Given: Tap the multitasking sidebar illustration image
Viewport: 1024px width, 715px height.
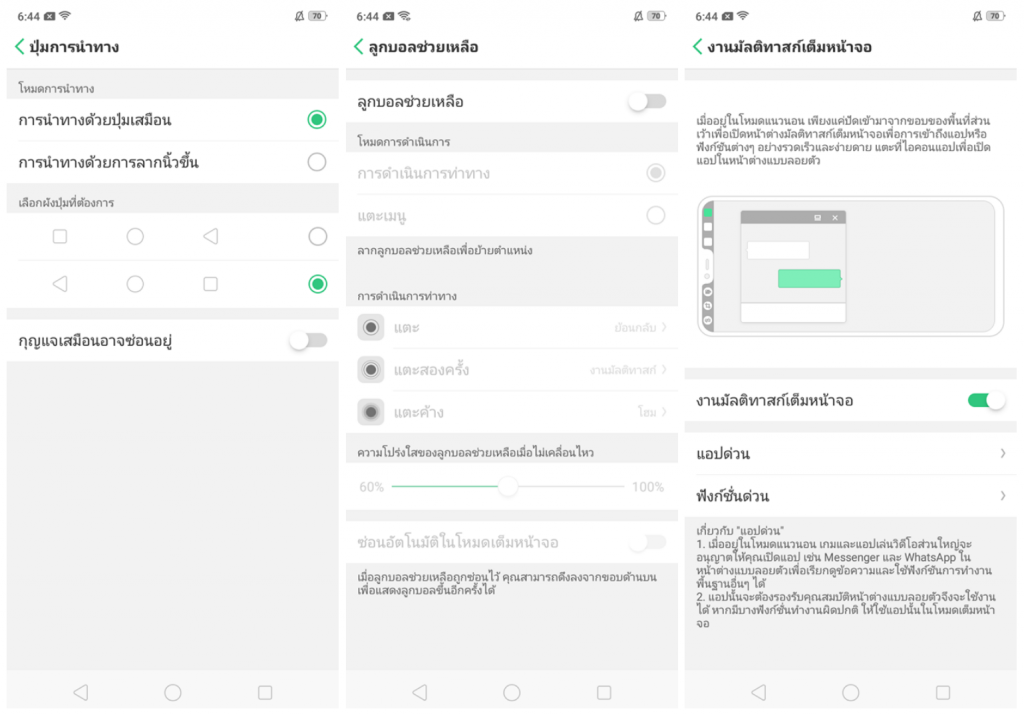Looking at the screenshot, I should [x=850, y=266].
